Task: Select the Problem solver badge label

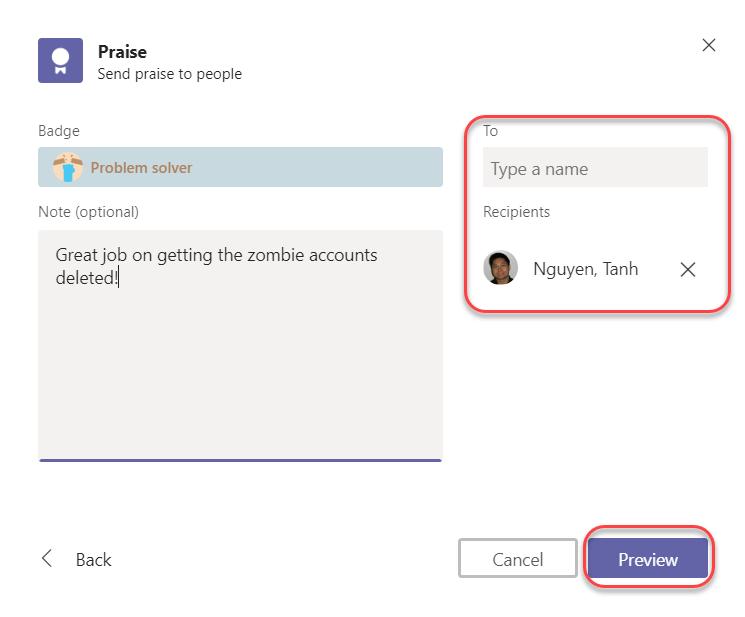Action: pyautogui.click(x=141, y=168)
